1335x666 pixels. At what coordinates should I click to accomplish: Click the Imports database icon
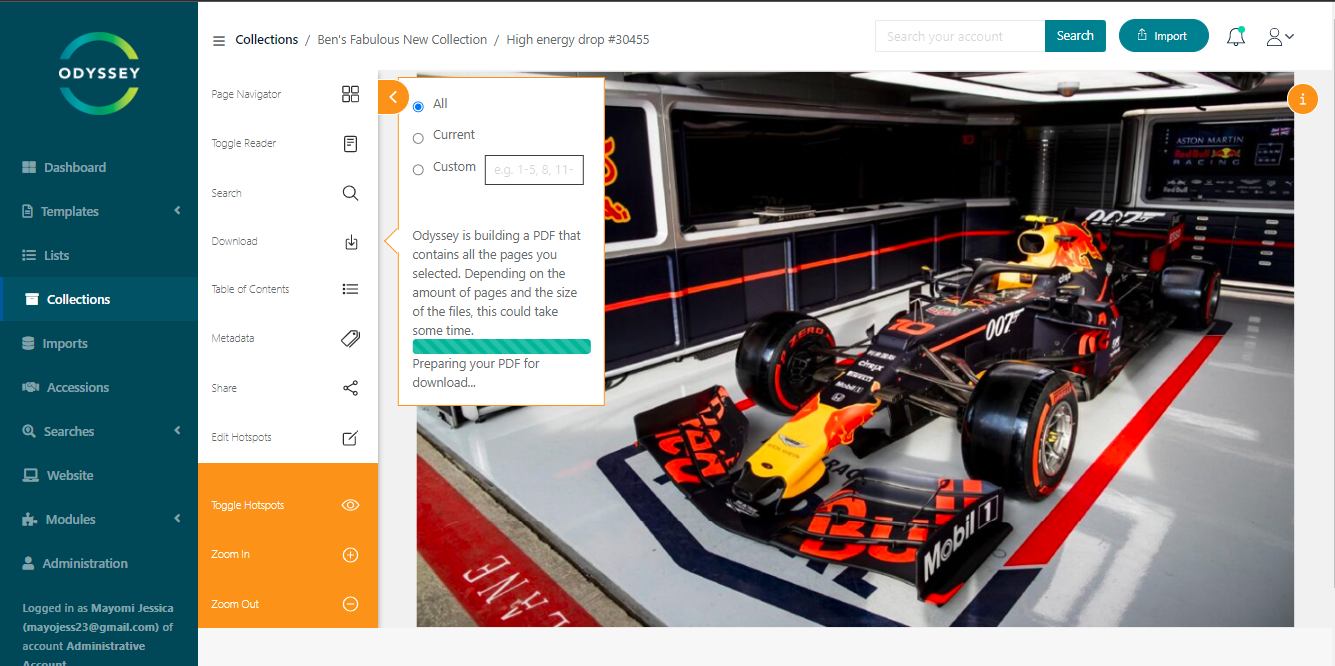28,344
